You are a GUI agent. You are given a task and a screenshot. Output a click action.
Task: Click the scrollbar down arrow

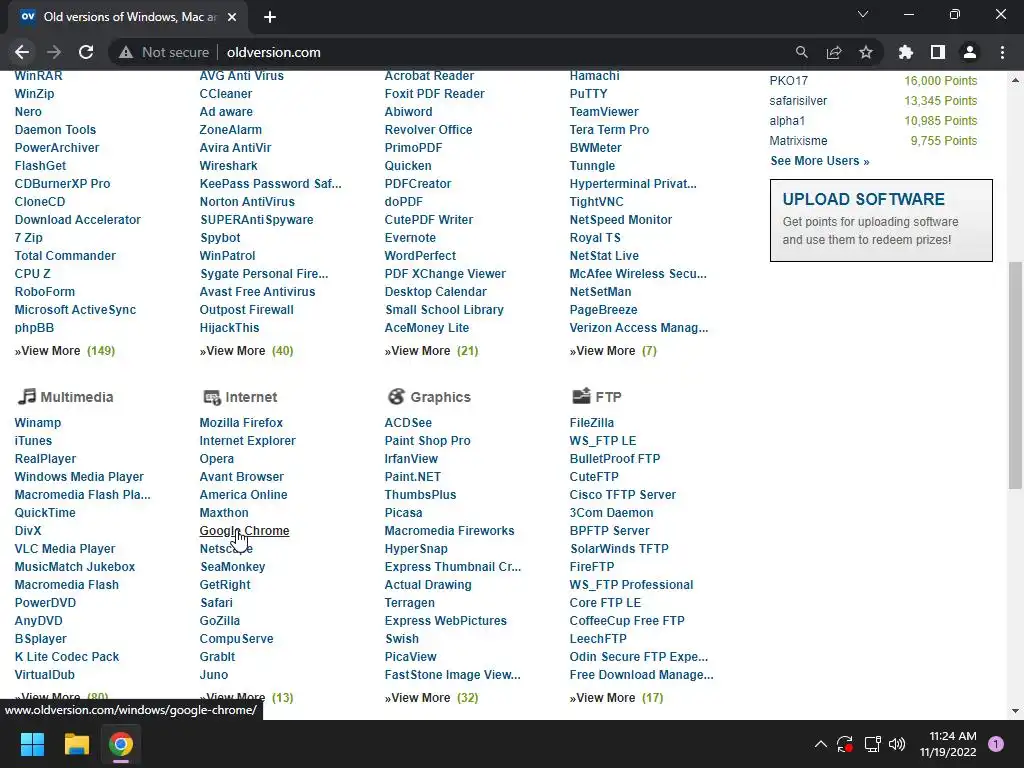[1015, 711]
